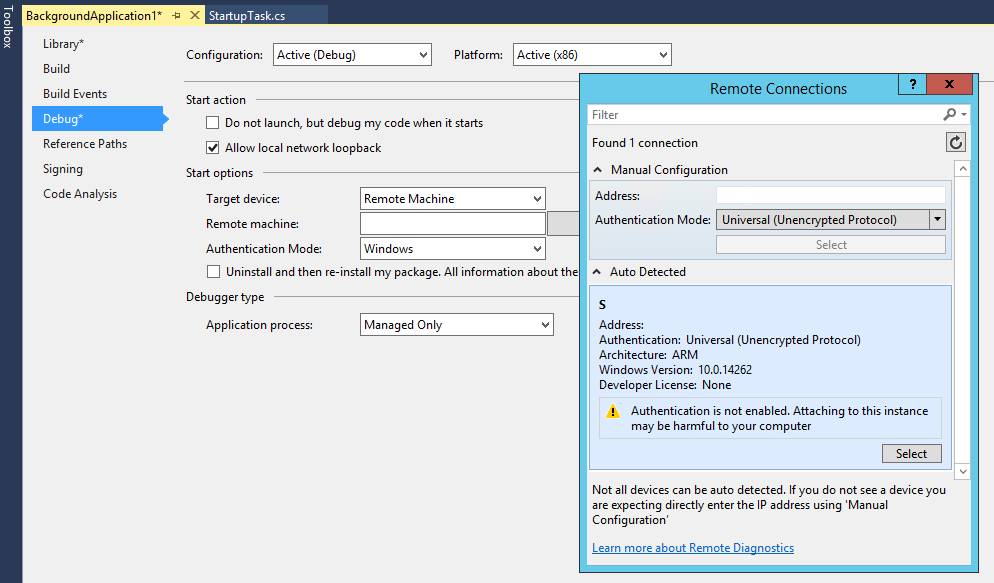Click the pin icon on BackgroundApplication1 tab
This screenshot has width=994, height=583.
[x=176, y=17]
